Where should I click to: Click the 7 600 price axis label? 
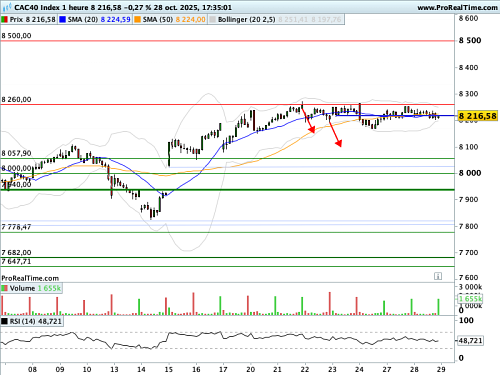(468, 278)
